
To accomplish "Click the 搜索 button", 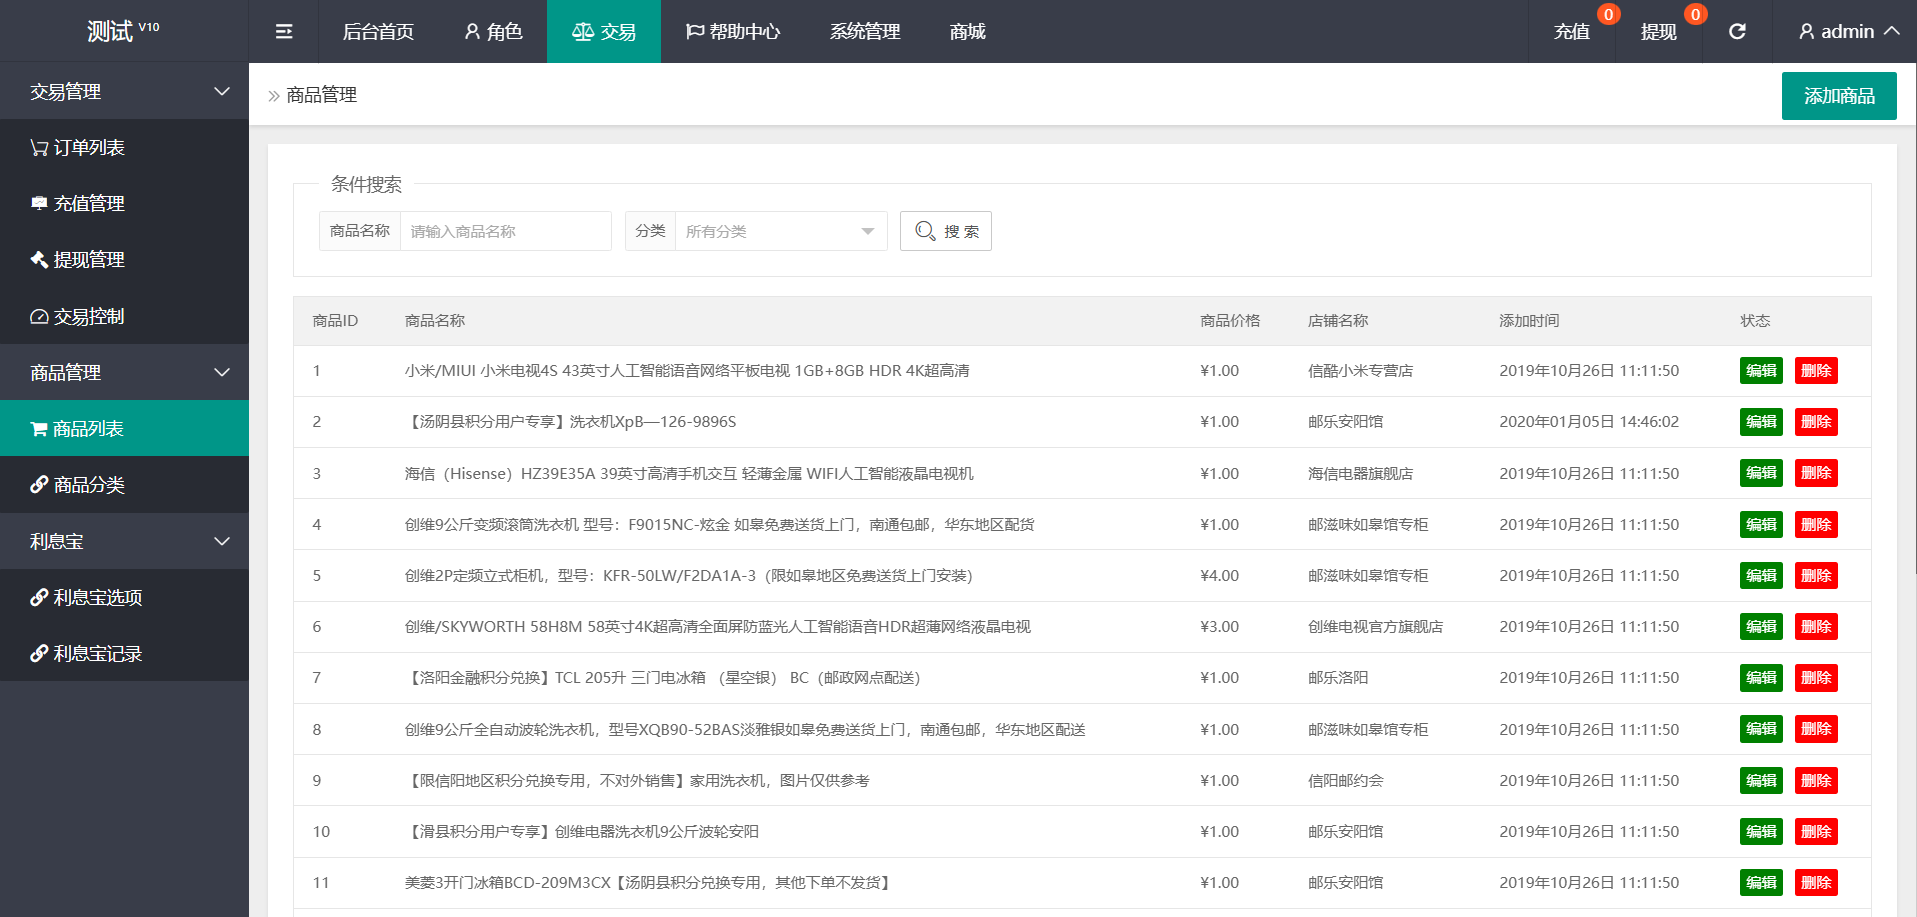I will pos(945,231).
